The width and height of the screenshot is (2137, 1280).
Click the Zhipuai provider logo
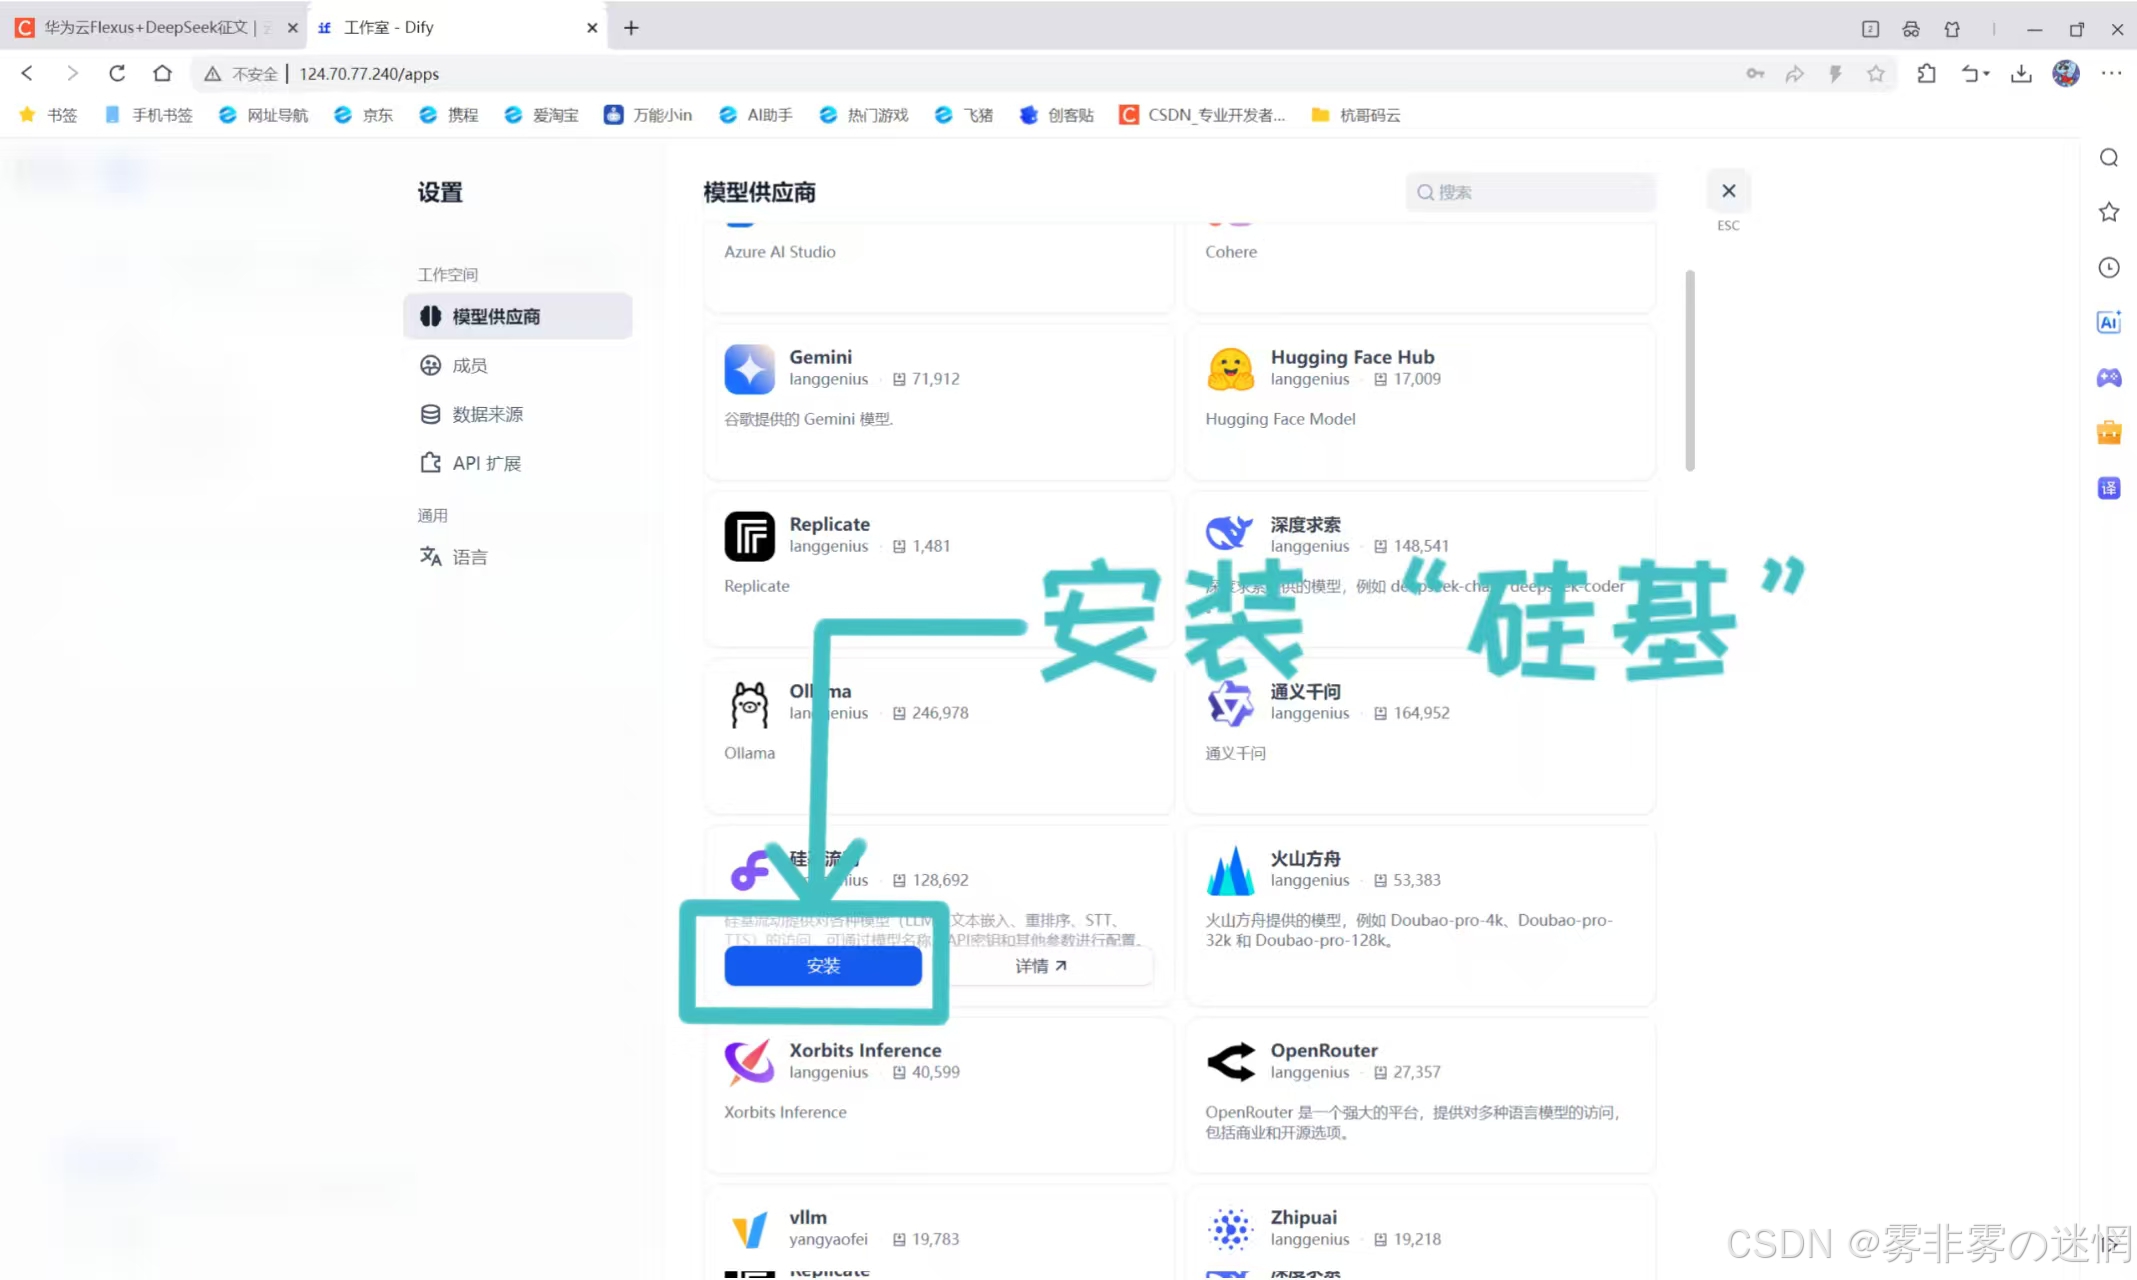tap(1230, 1229)
